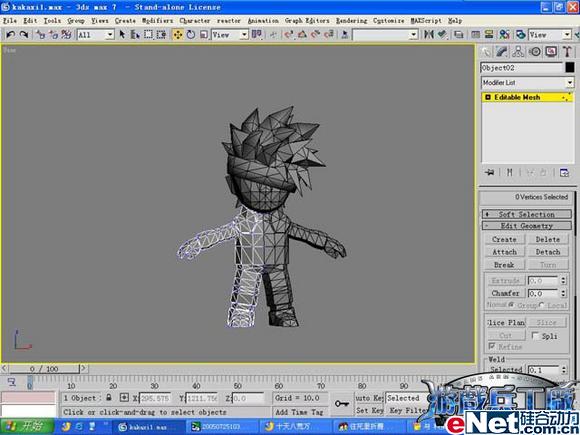Select the Group normal radio option
The image size is (580, 435).
pyautogui.click(x=511, y=305)
